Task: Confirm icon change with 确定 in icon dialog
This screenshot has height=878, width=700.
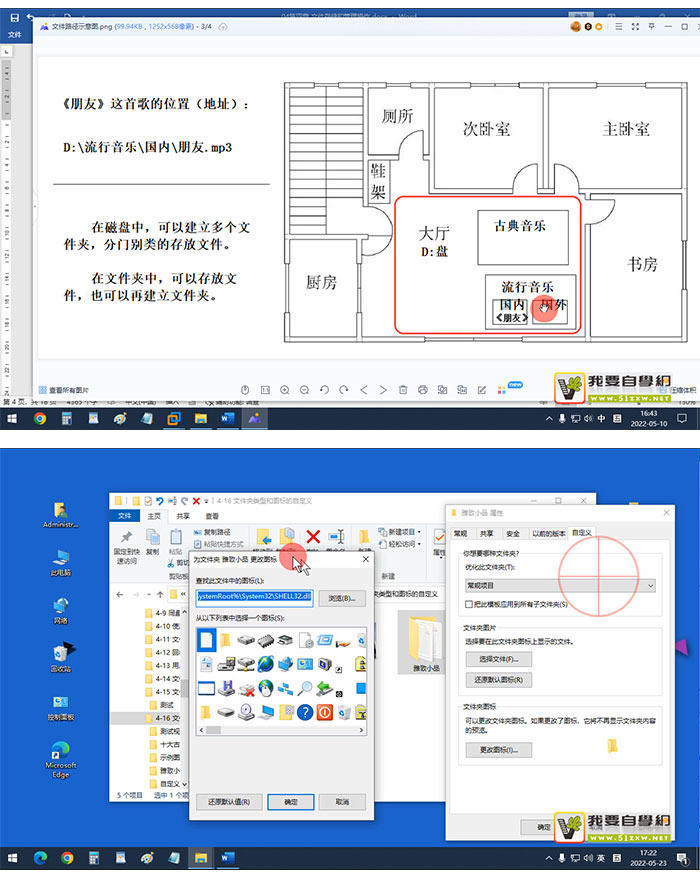Action: [x=291, y=802]
